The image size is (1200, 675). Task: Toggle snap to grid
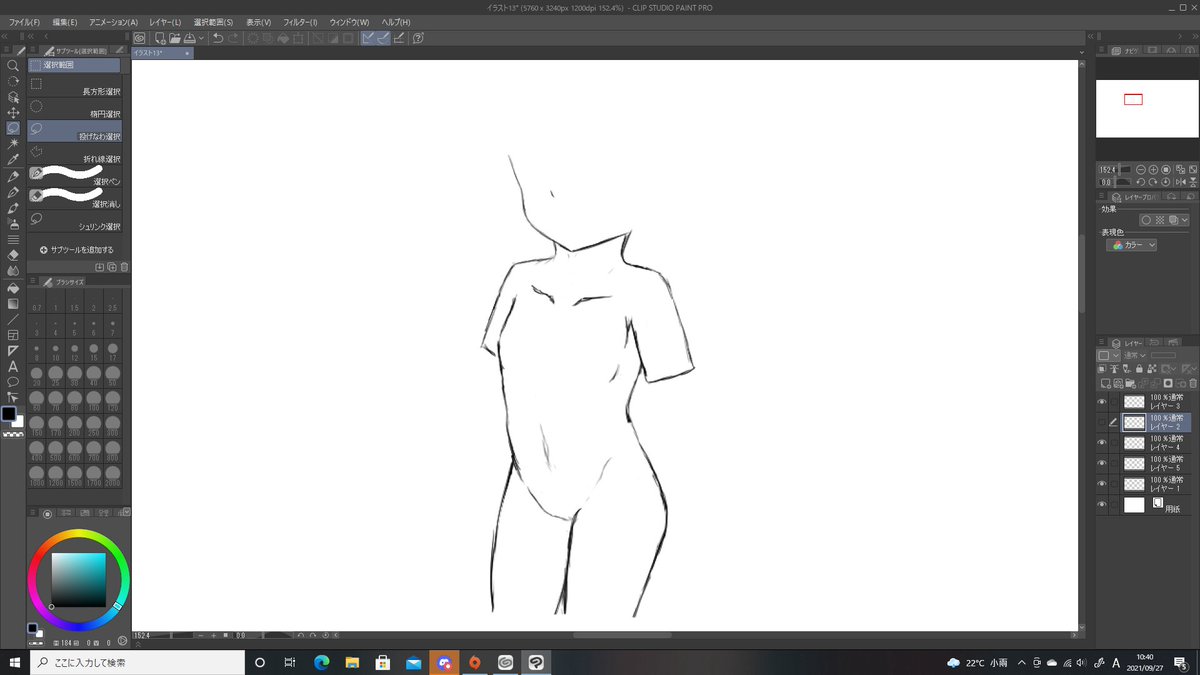(398, 38)
